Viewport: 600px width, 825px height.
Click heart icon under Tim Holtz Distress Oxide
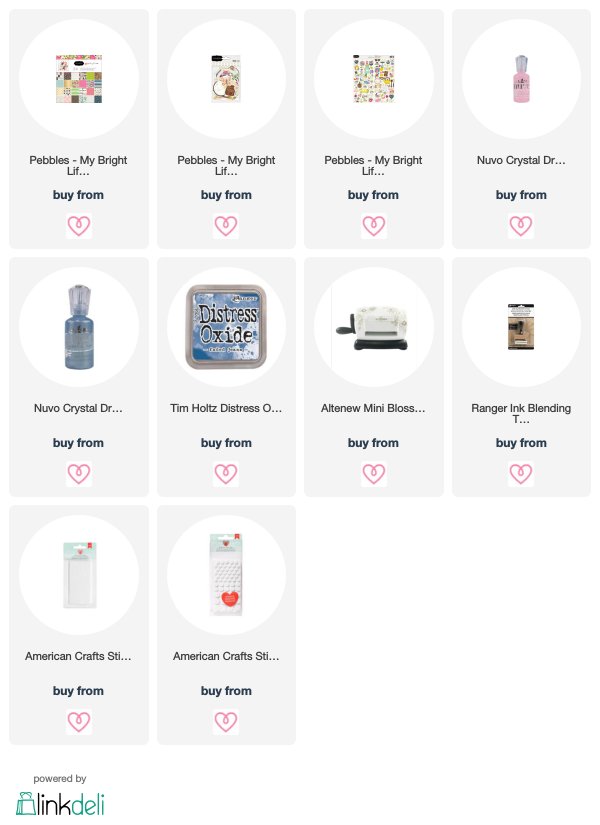[226, 474]
